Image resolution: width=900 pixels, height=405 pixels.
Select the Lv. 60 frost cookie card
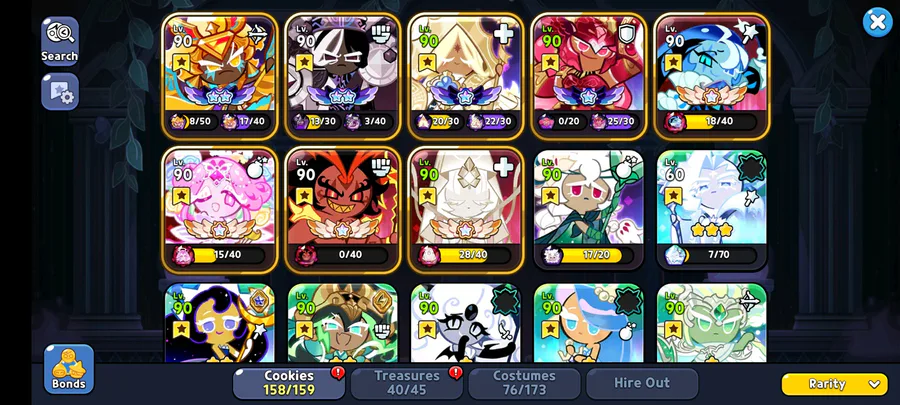tap(712, 210)
